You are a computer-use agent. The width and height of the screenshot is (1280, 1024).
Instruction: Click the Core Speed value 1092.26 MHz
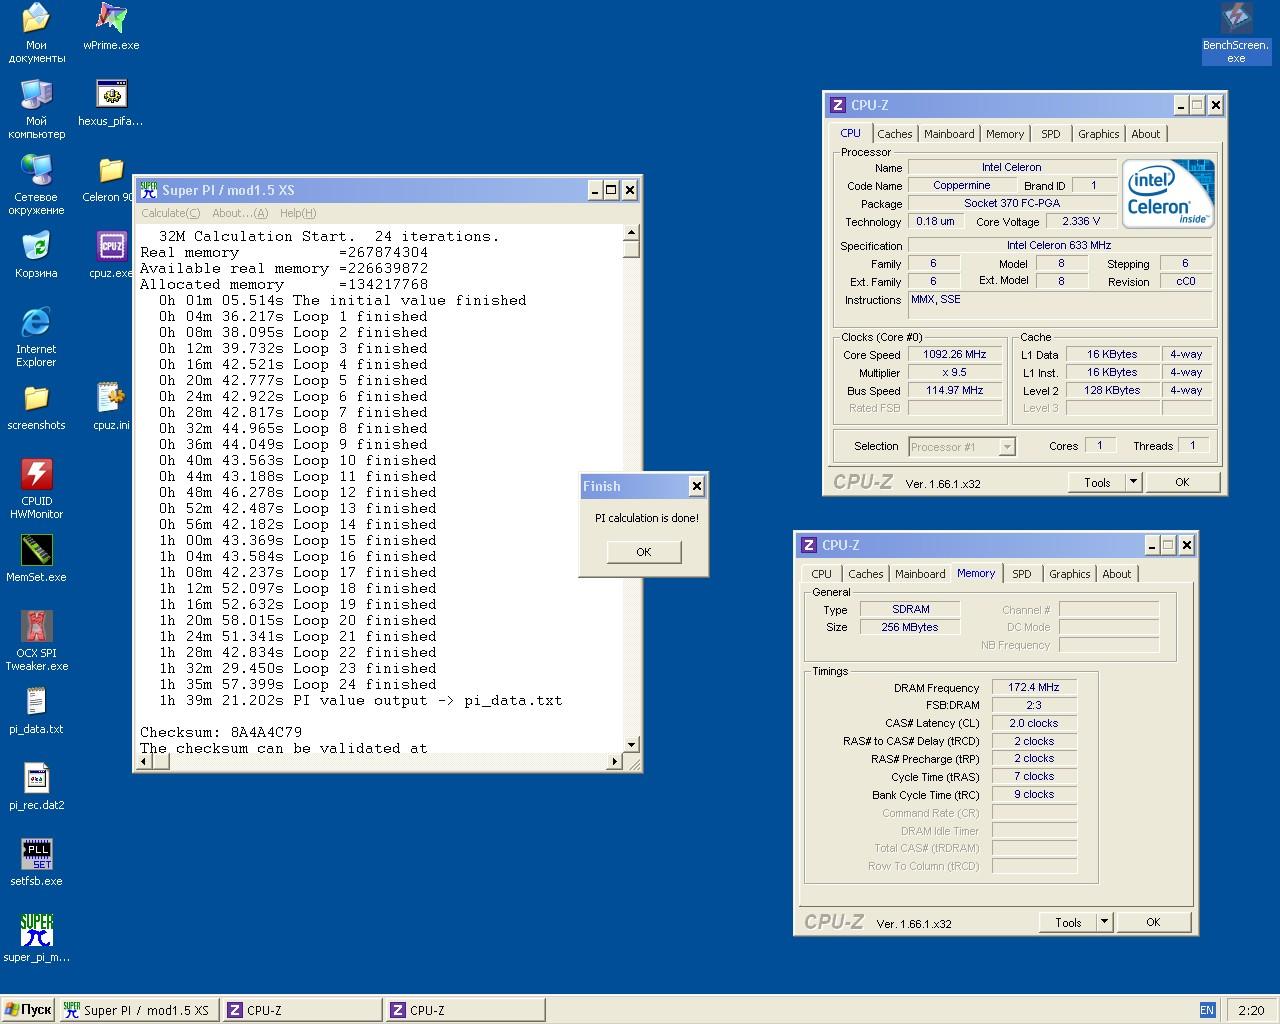(955, 354)
